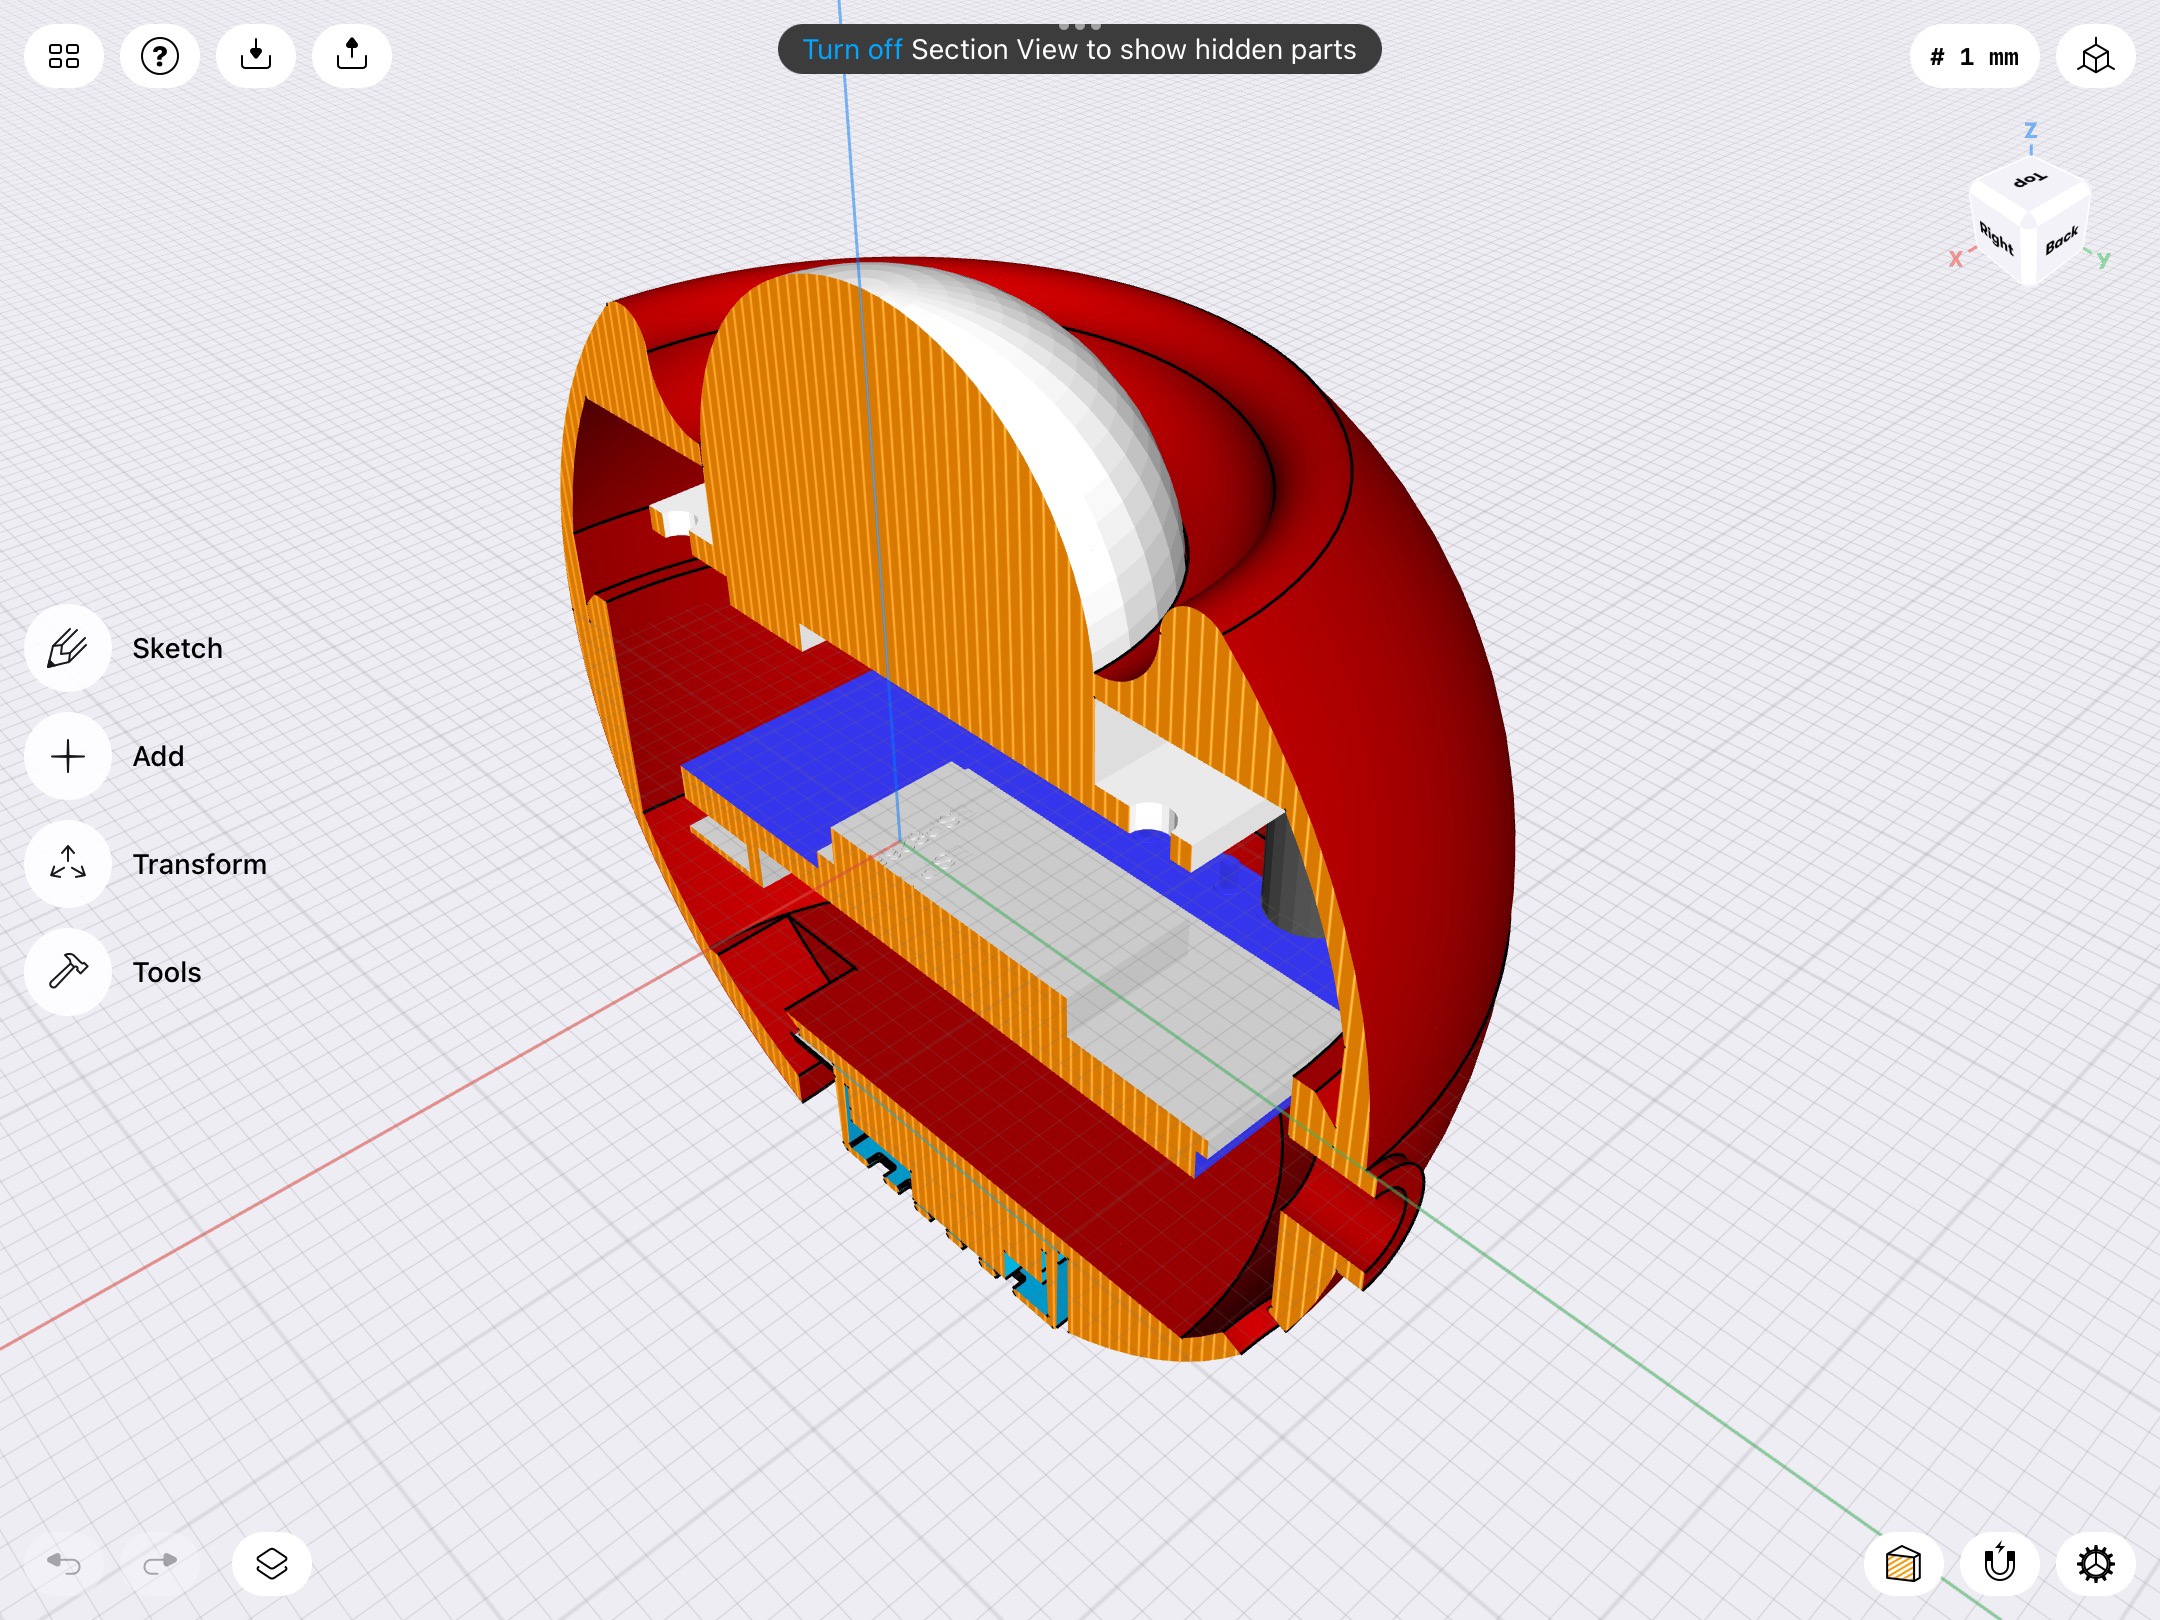
Task: Toggle the Section View cube button
Action: 1903,1563
